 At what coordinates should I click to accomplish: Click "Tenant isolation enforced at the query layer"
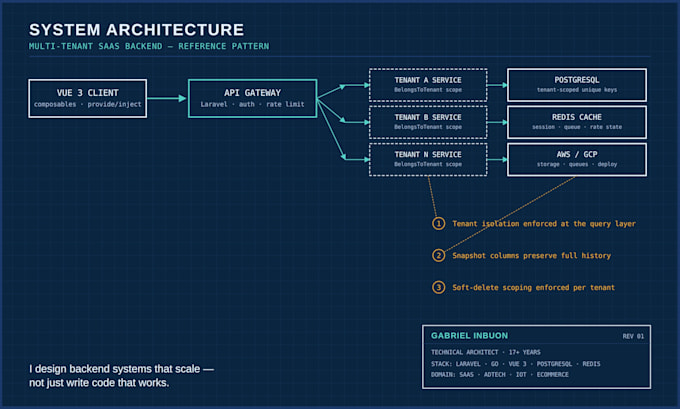coord(544,224)
